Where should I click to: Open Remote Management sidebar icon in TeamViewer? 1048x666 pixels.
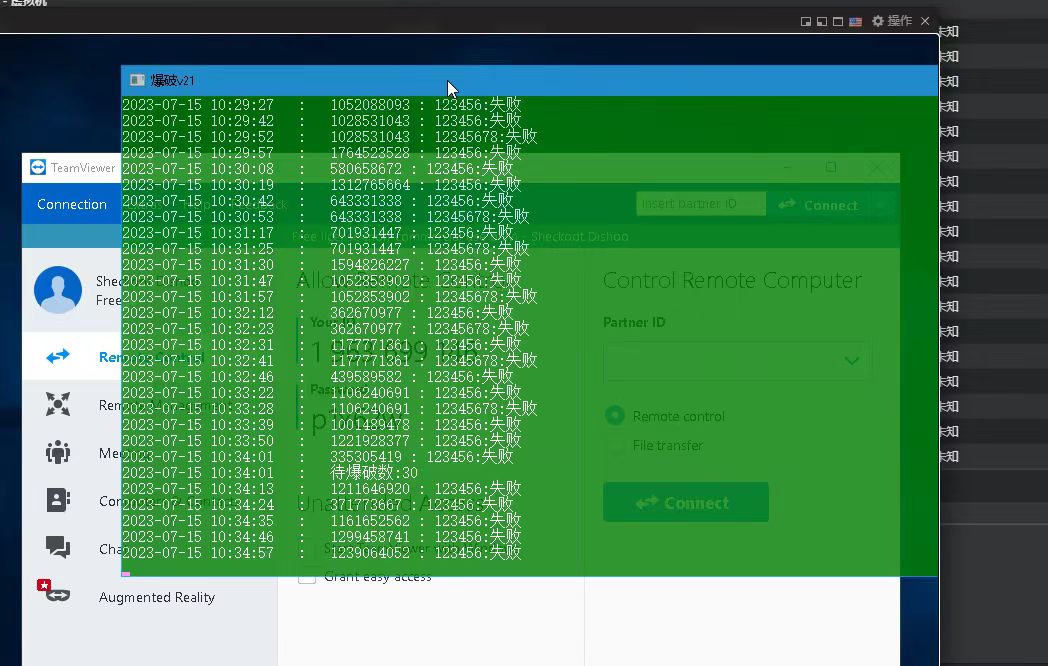click(58, 404)
